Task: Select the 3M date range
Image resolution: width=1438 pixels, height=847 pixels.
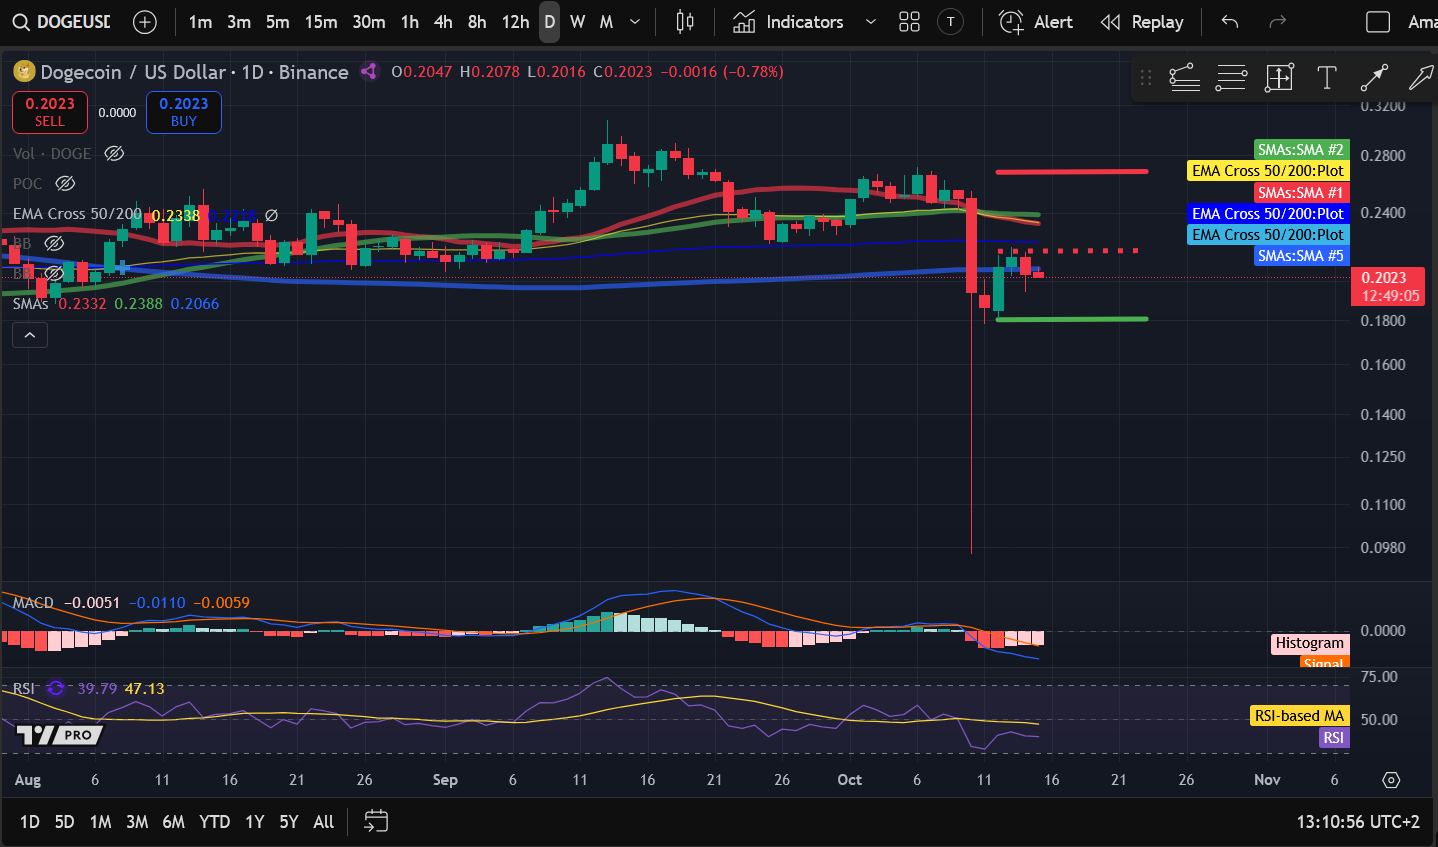Action: 137,821
